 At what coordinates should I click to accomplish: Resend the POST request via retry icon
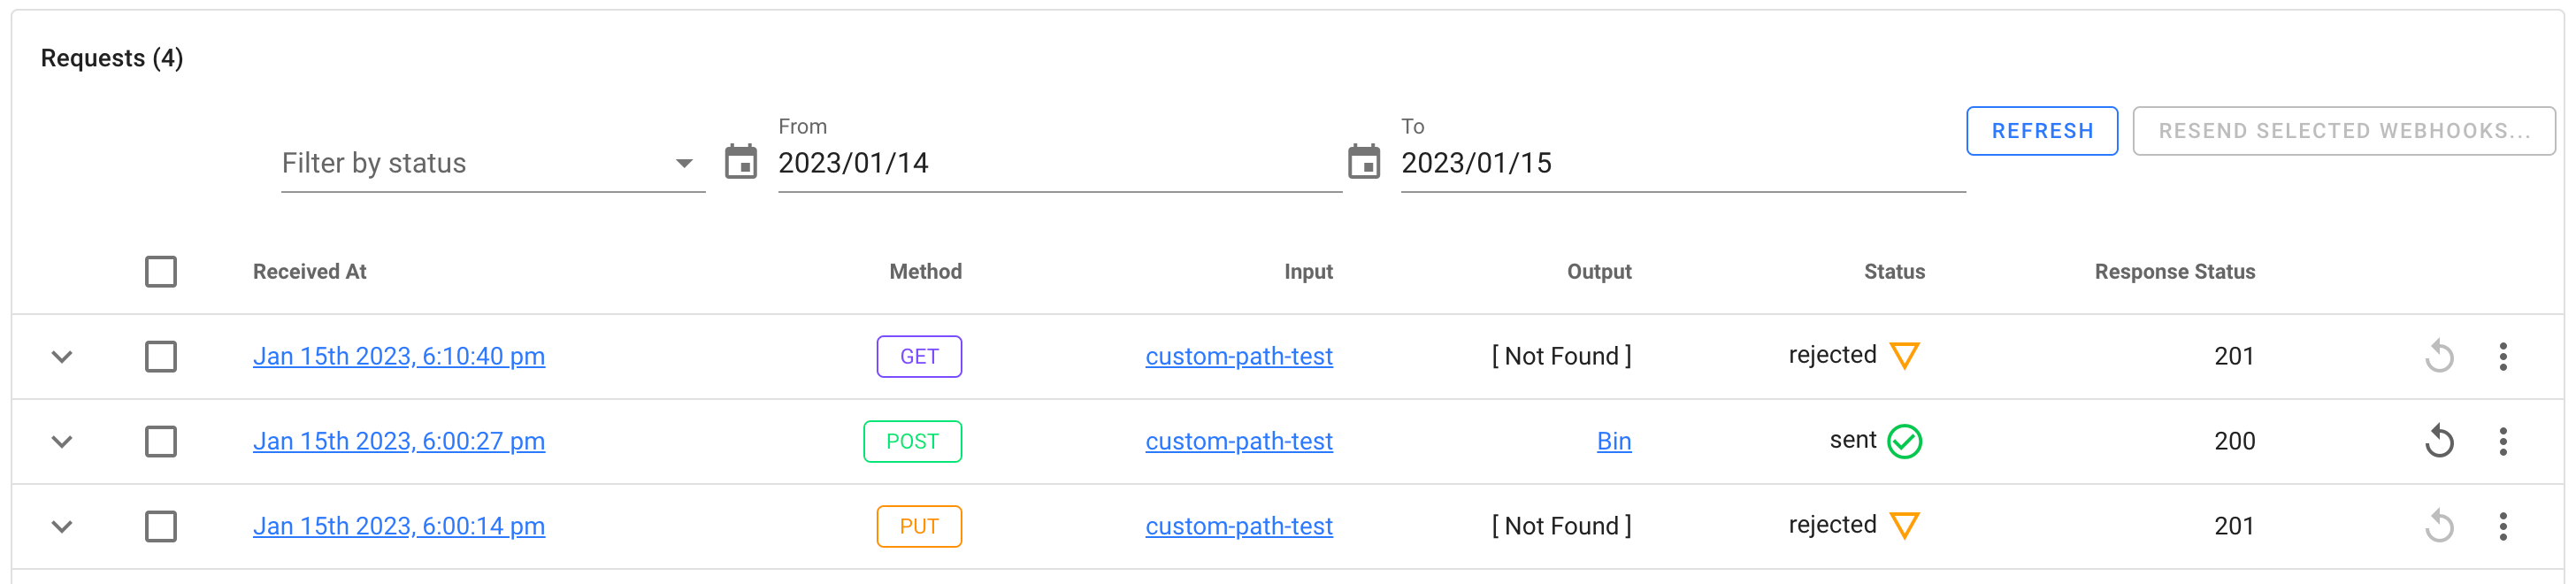click(2438, 441)
